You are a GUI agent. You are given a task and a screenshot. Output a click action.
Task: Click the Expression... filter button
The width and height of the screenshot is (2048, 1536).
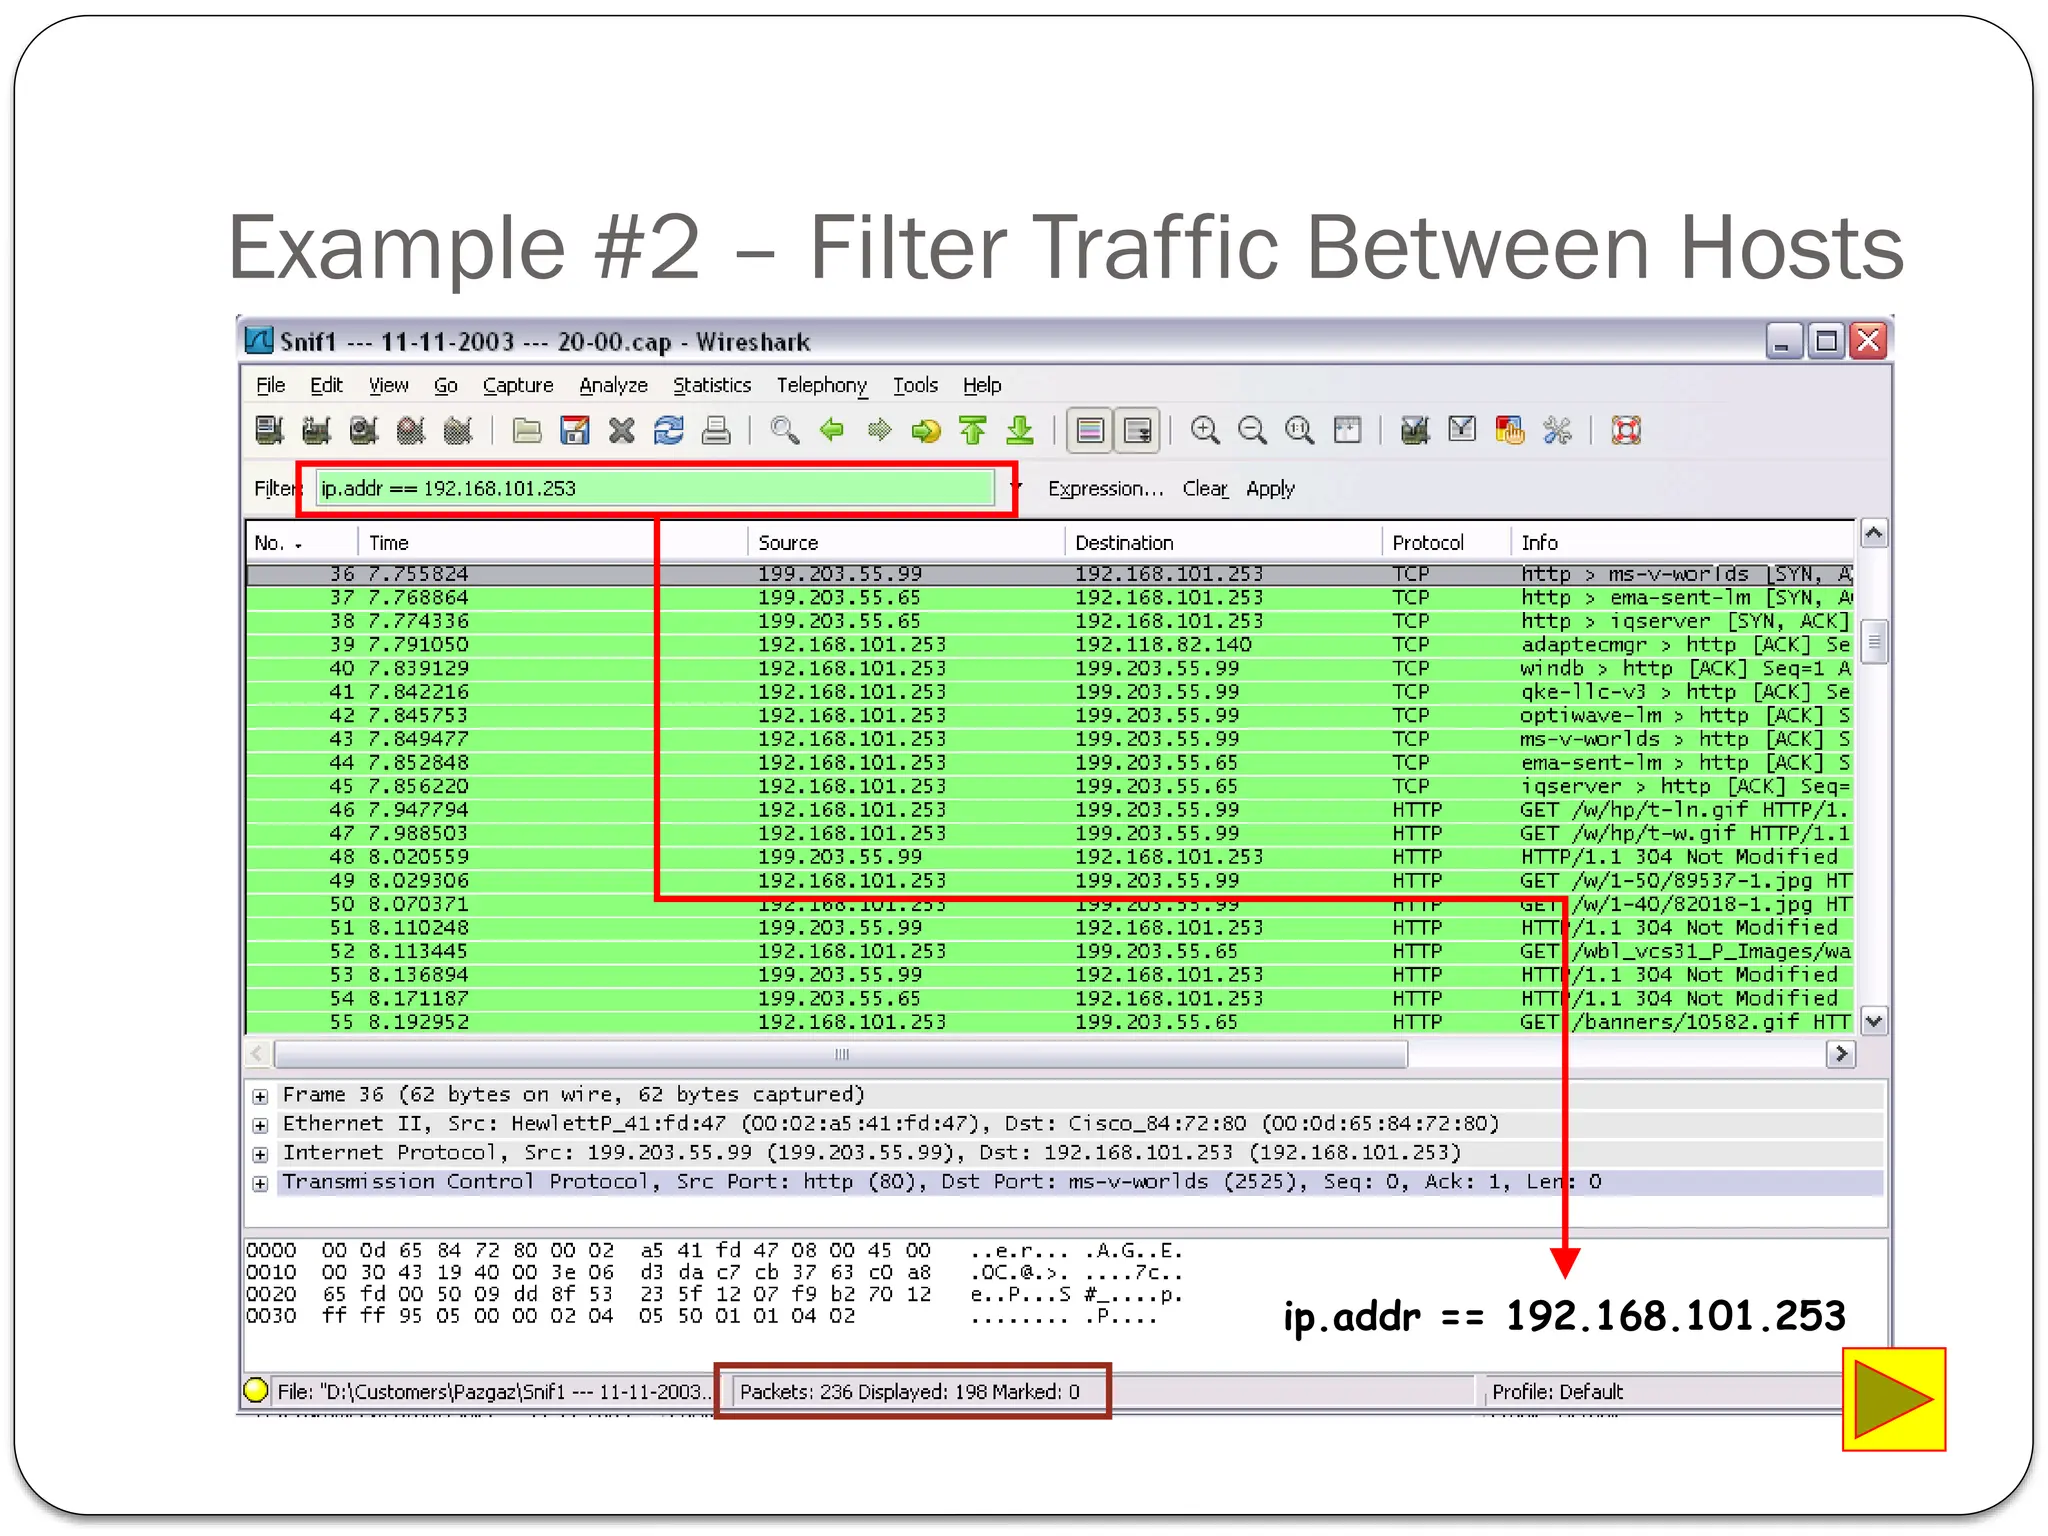click(1106, 489)
